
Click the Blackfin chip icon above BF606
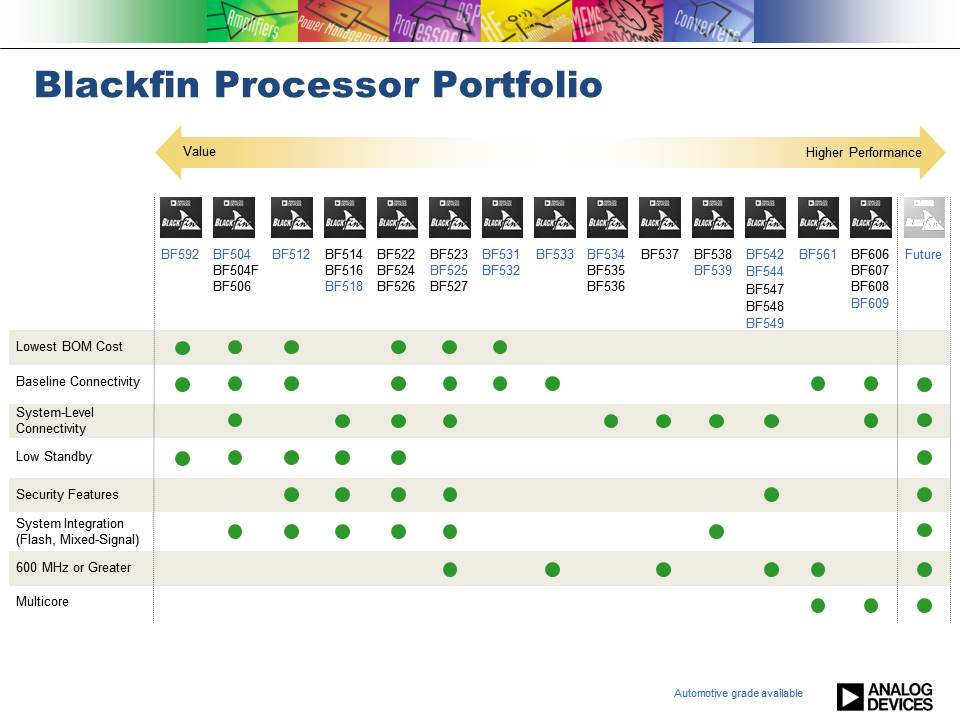[x=870, y=217]
